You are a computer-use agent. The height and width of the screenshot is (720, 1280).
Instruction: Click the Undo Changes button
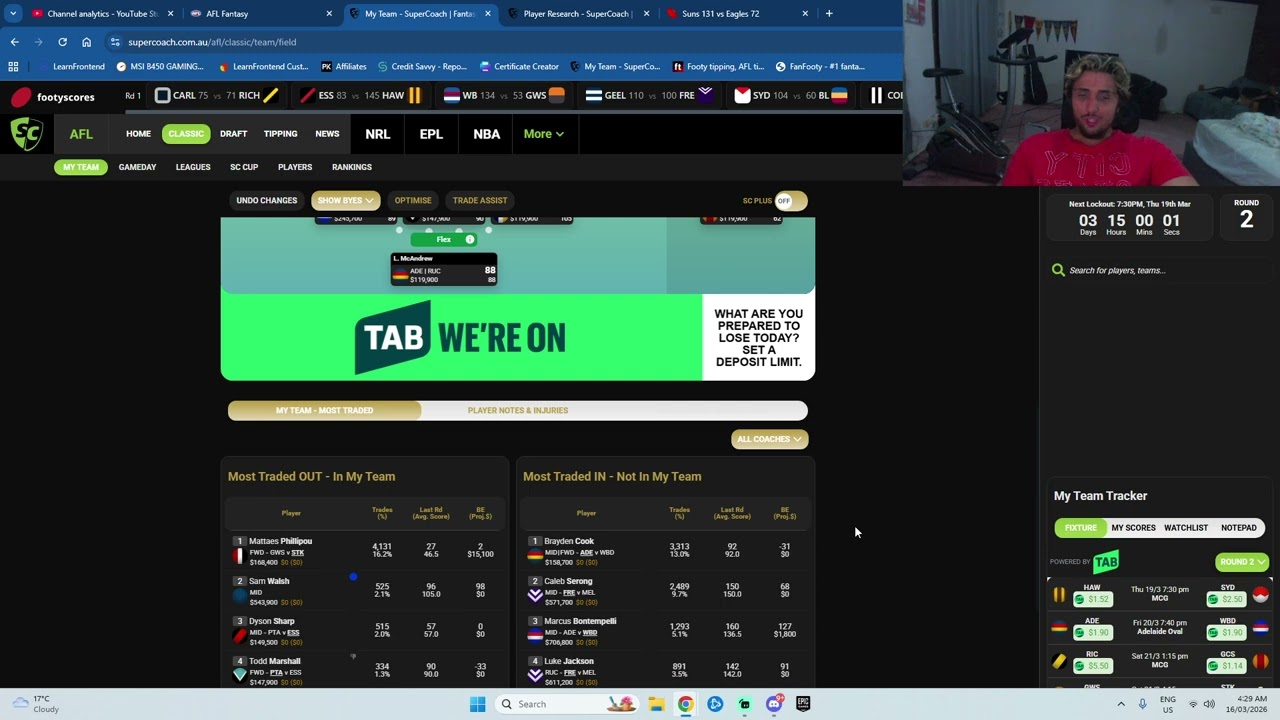click(x=266, y=201)
